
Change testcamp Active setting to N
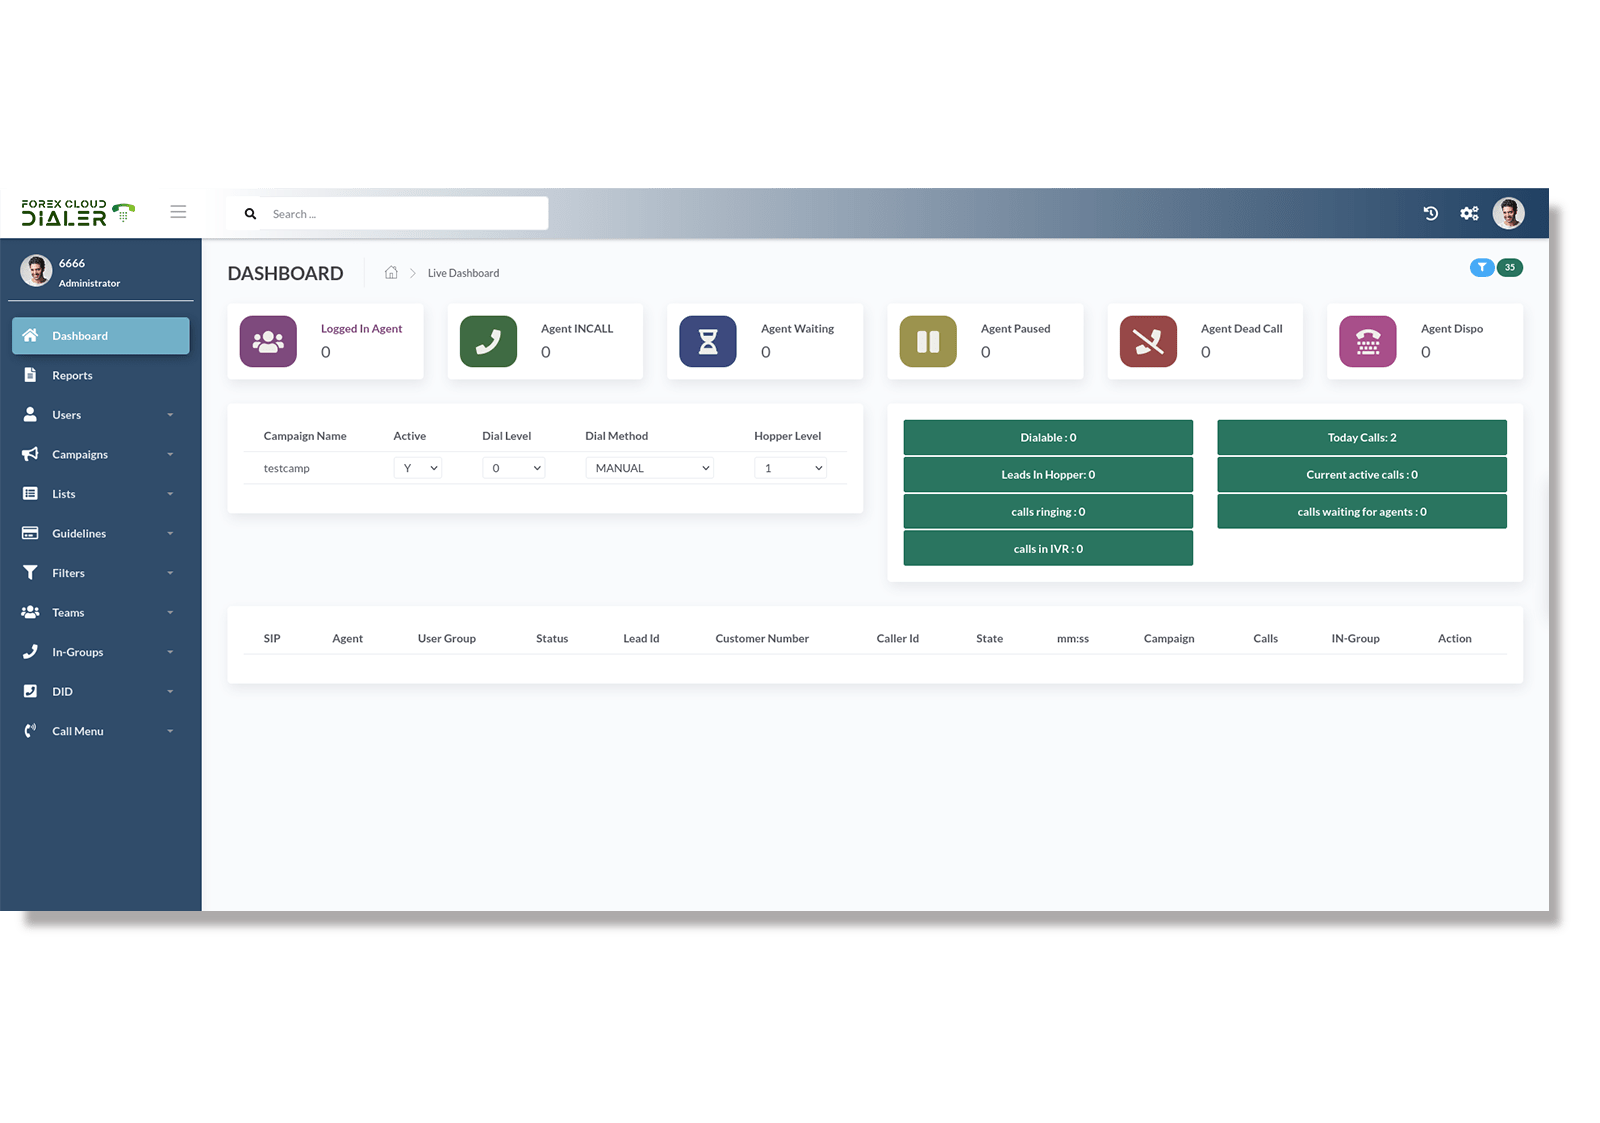coord(417,467)
